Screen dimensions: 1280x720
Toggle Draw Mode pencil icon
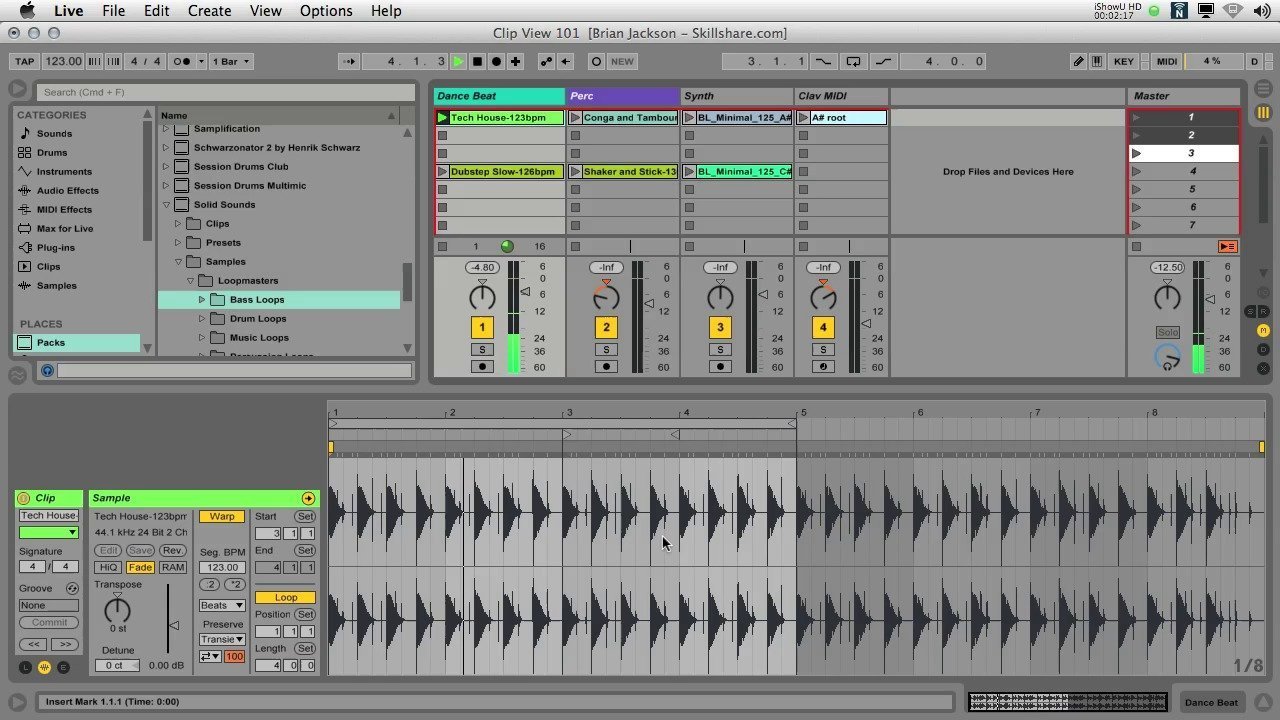[1079, 61]
